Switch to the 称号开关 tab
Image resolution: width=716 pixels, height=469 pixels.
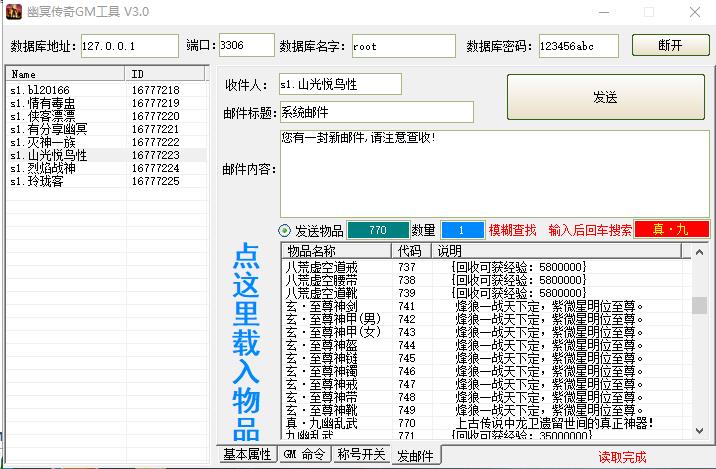click(361, 455)
